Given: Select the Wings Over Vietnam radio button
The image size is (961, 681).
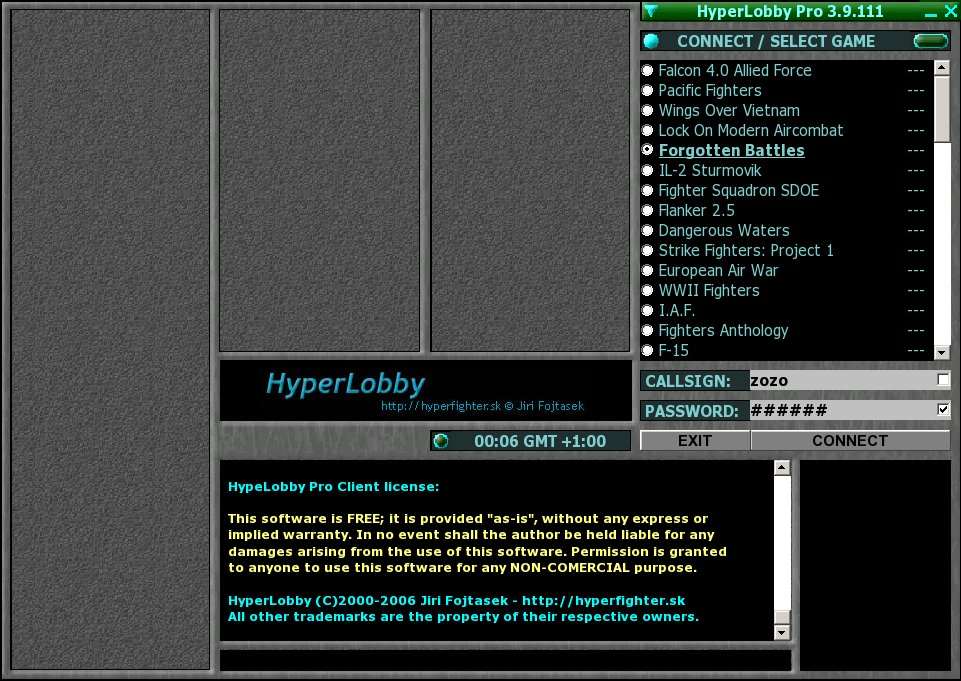Looking at the screenshot, I should (x=647, y=110).
